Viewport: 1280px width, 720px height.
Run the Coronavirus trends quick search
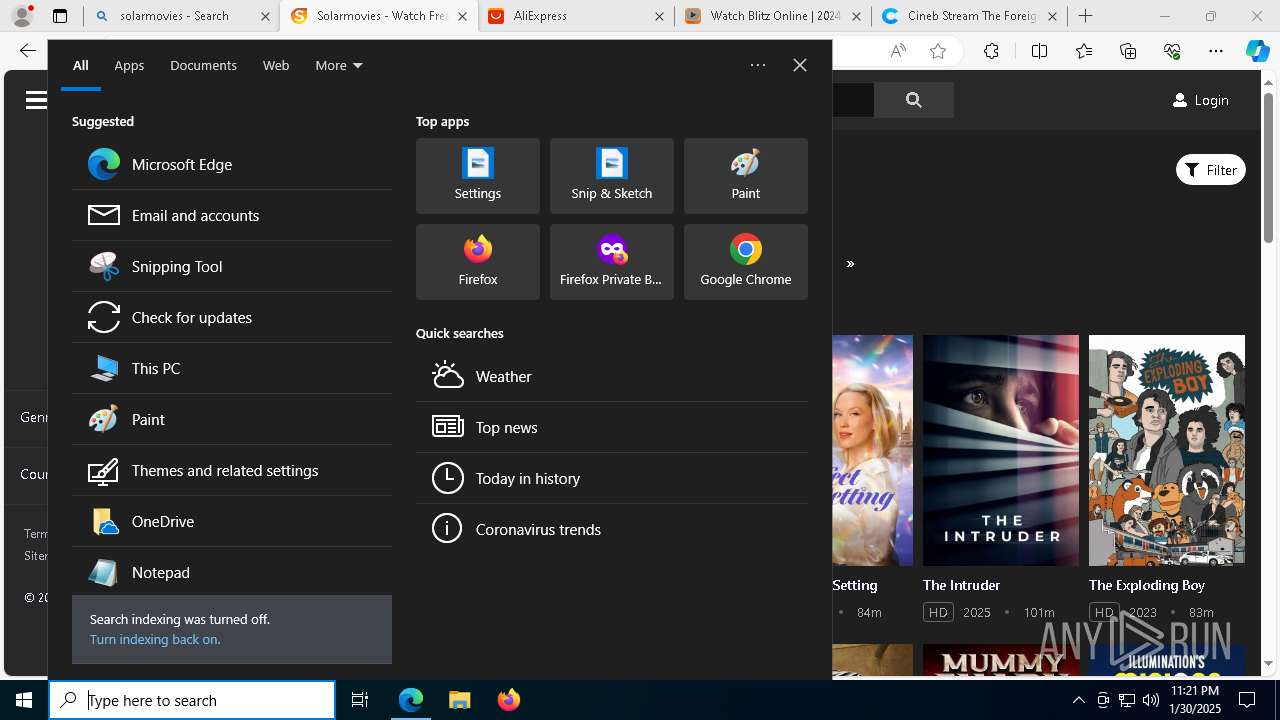(x=612, y=529)
